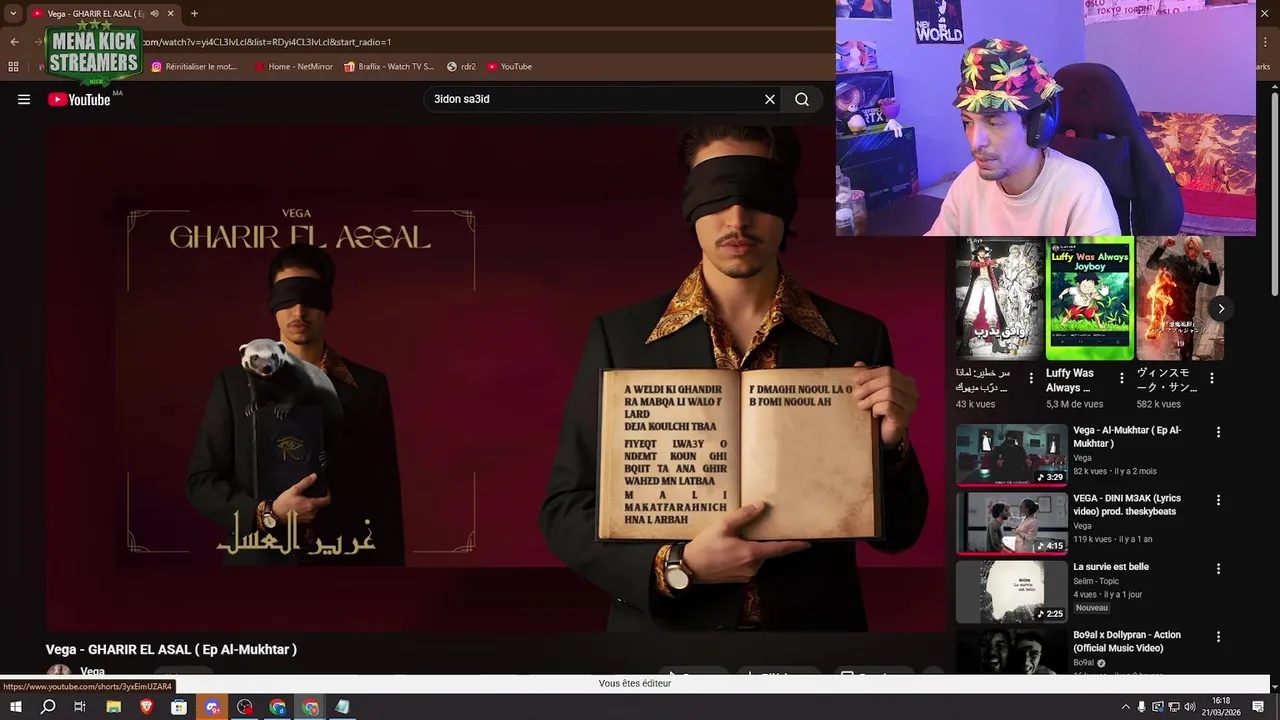The width and height of the screenshot is (1280, 720).
Task: Click the '82 k vues · il y a 2 mois' text
Action: pos(1115,471)
